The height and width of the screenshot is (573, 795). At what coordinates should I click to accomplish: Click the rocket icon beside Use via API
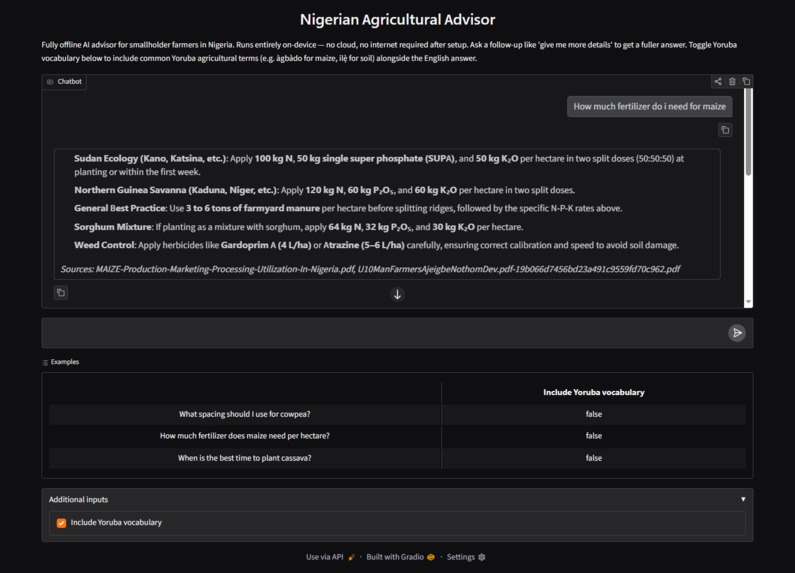coord(351,557)
